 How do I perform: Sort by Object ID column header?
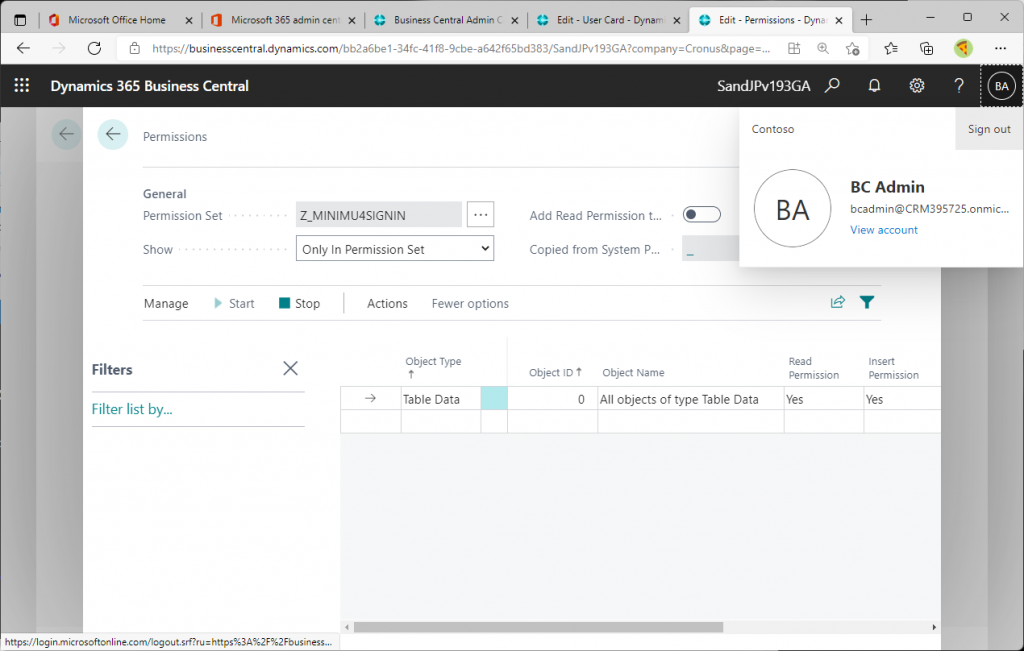(555, 372)
